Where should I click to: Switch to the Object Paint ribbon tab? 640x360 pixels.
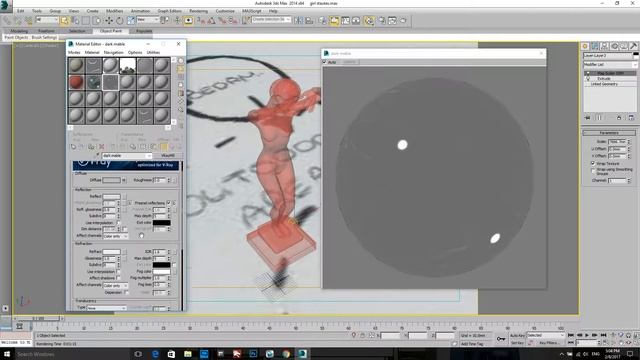coord(111,31)
